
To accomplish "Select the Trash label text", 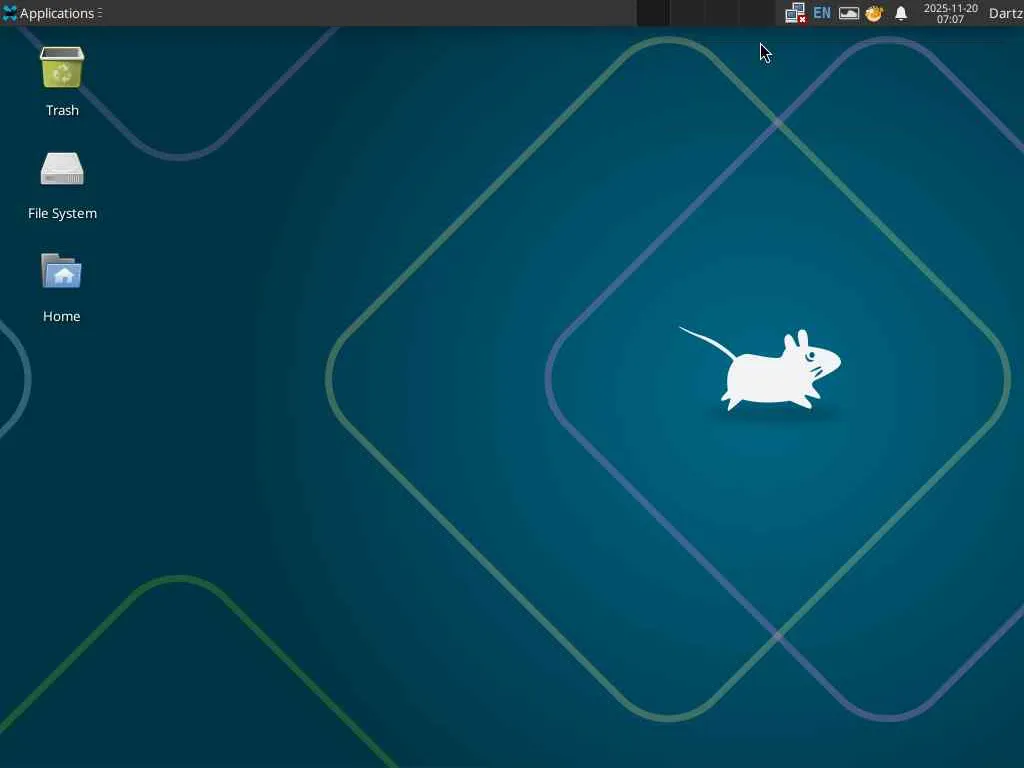I will (x=62, y=110).
